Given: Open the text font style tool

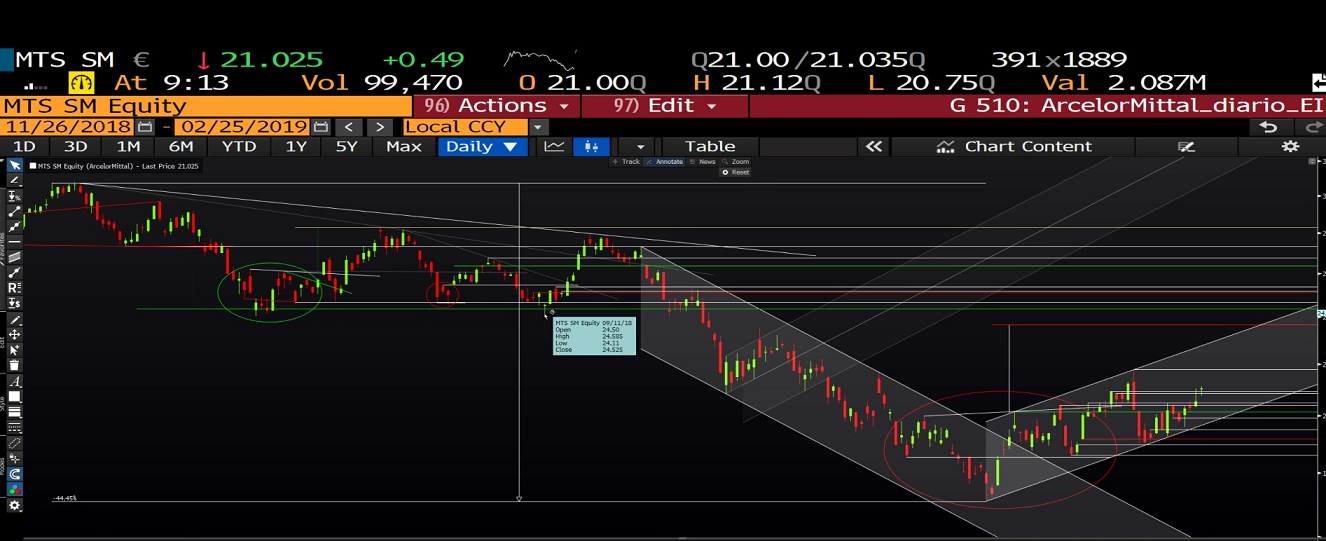Looking at the screenshot, I should click(x=14, y=381).
